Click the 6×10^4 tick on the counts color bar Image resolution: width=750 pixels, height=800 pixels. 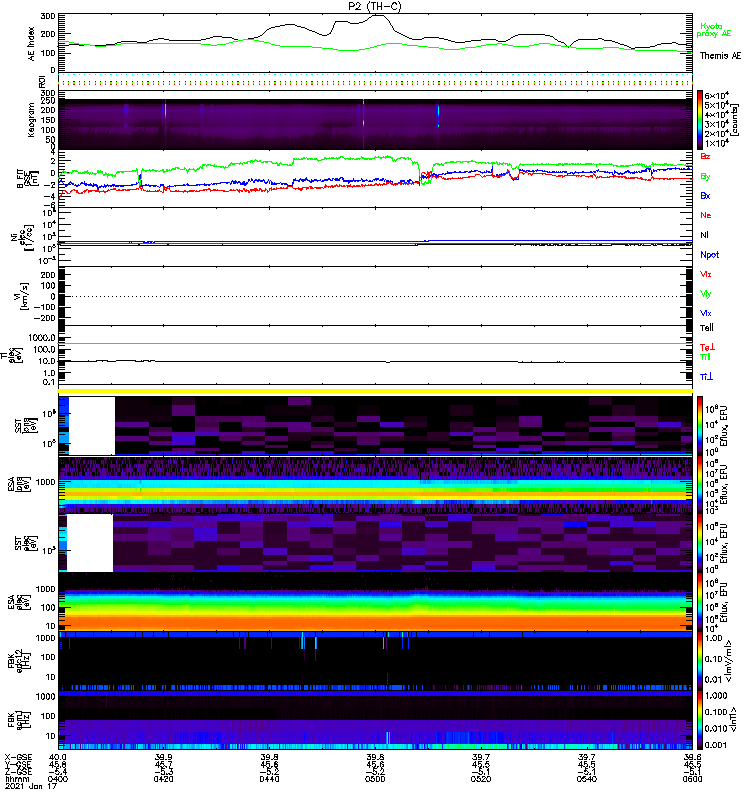tap(716, 95)
